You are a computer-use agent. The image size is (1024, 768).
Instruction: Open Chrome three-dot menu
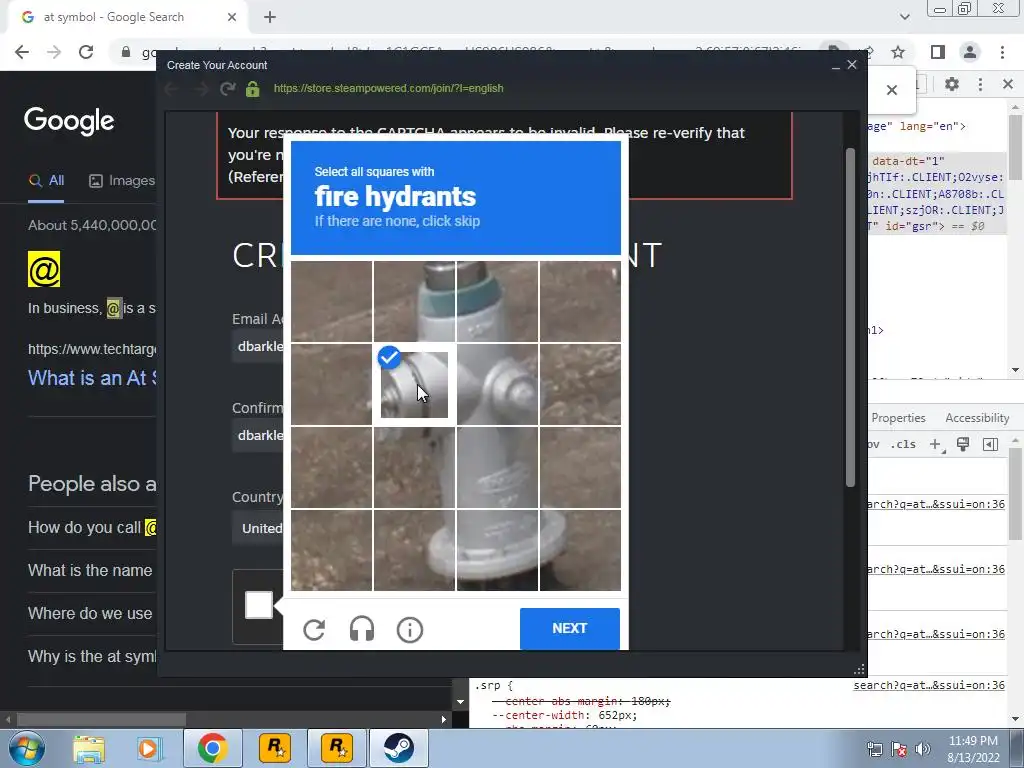coord(1002,52)
